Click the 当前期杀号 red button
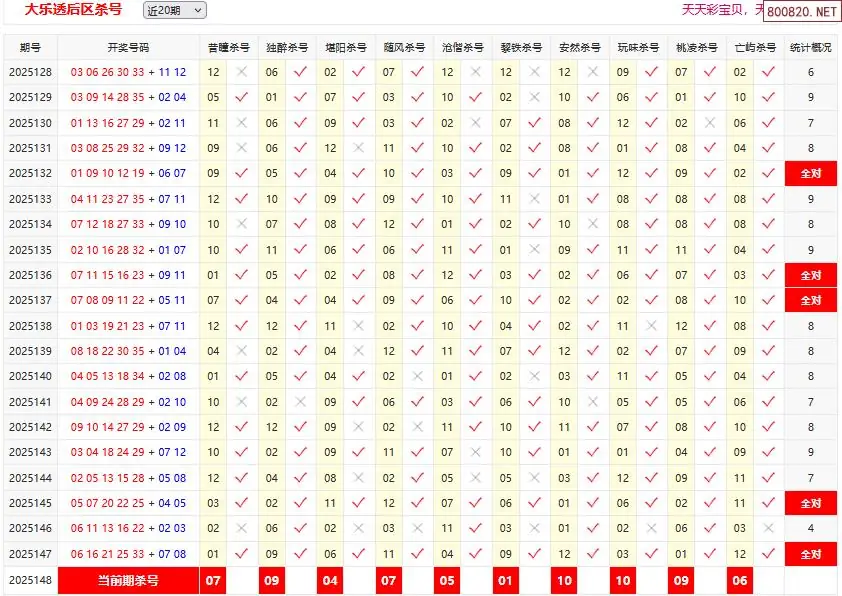The height and width of the screenshot is (596, 842). pyautogui.click(x=128, y=580)
